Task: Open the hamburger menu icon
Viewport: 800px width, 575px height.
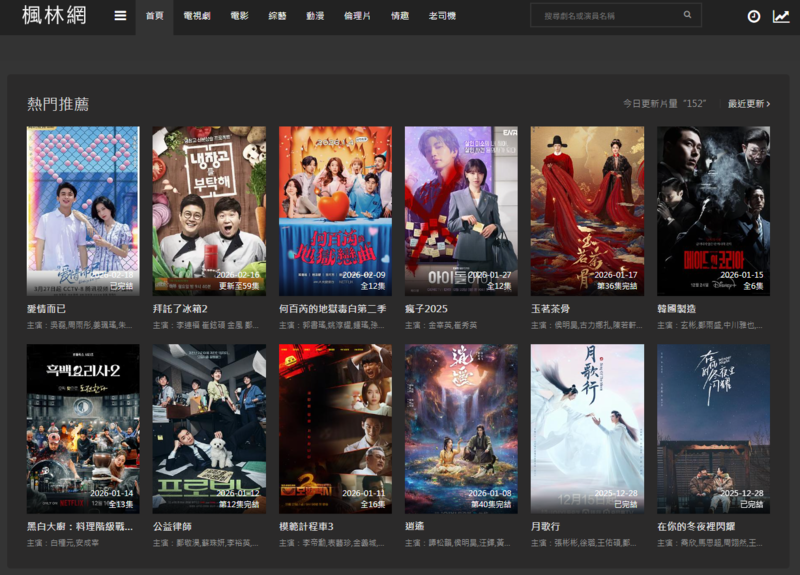Action: tap(120, 16)
